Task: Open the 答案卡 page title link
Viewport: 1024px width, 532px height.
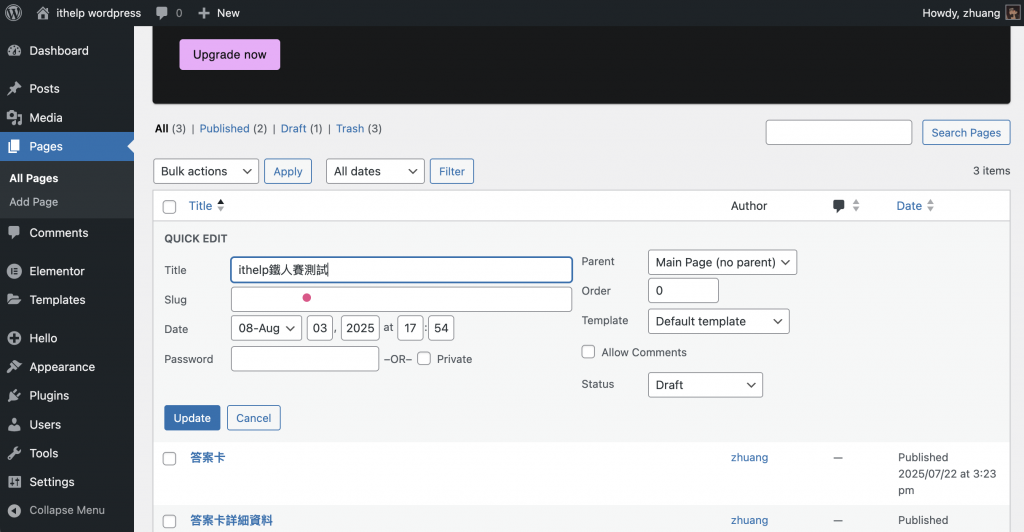Action: coord(208,458)
